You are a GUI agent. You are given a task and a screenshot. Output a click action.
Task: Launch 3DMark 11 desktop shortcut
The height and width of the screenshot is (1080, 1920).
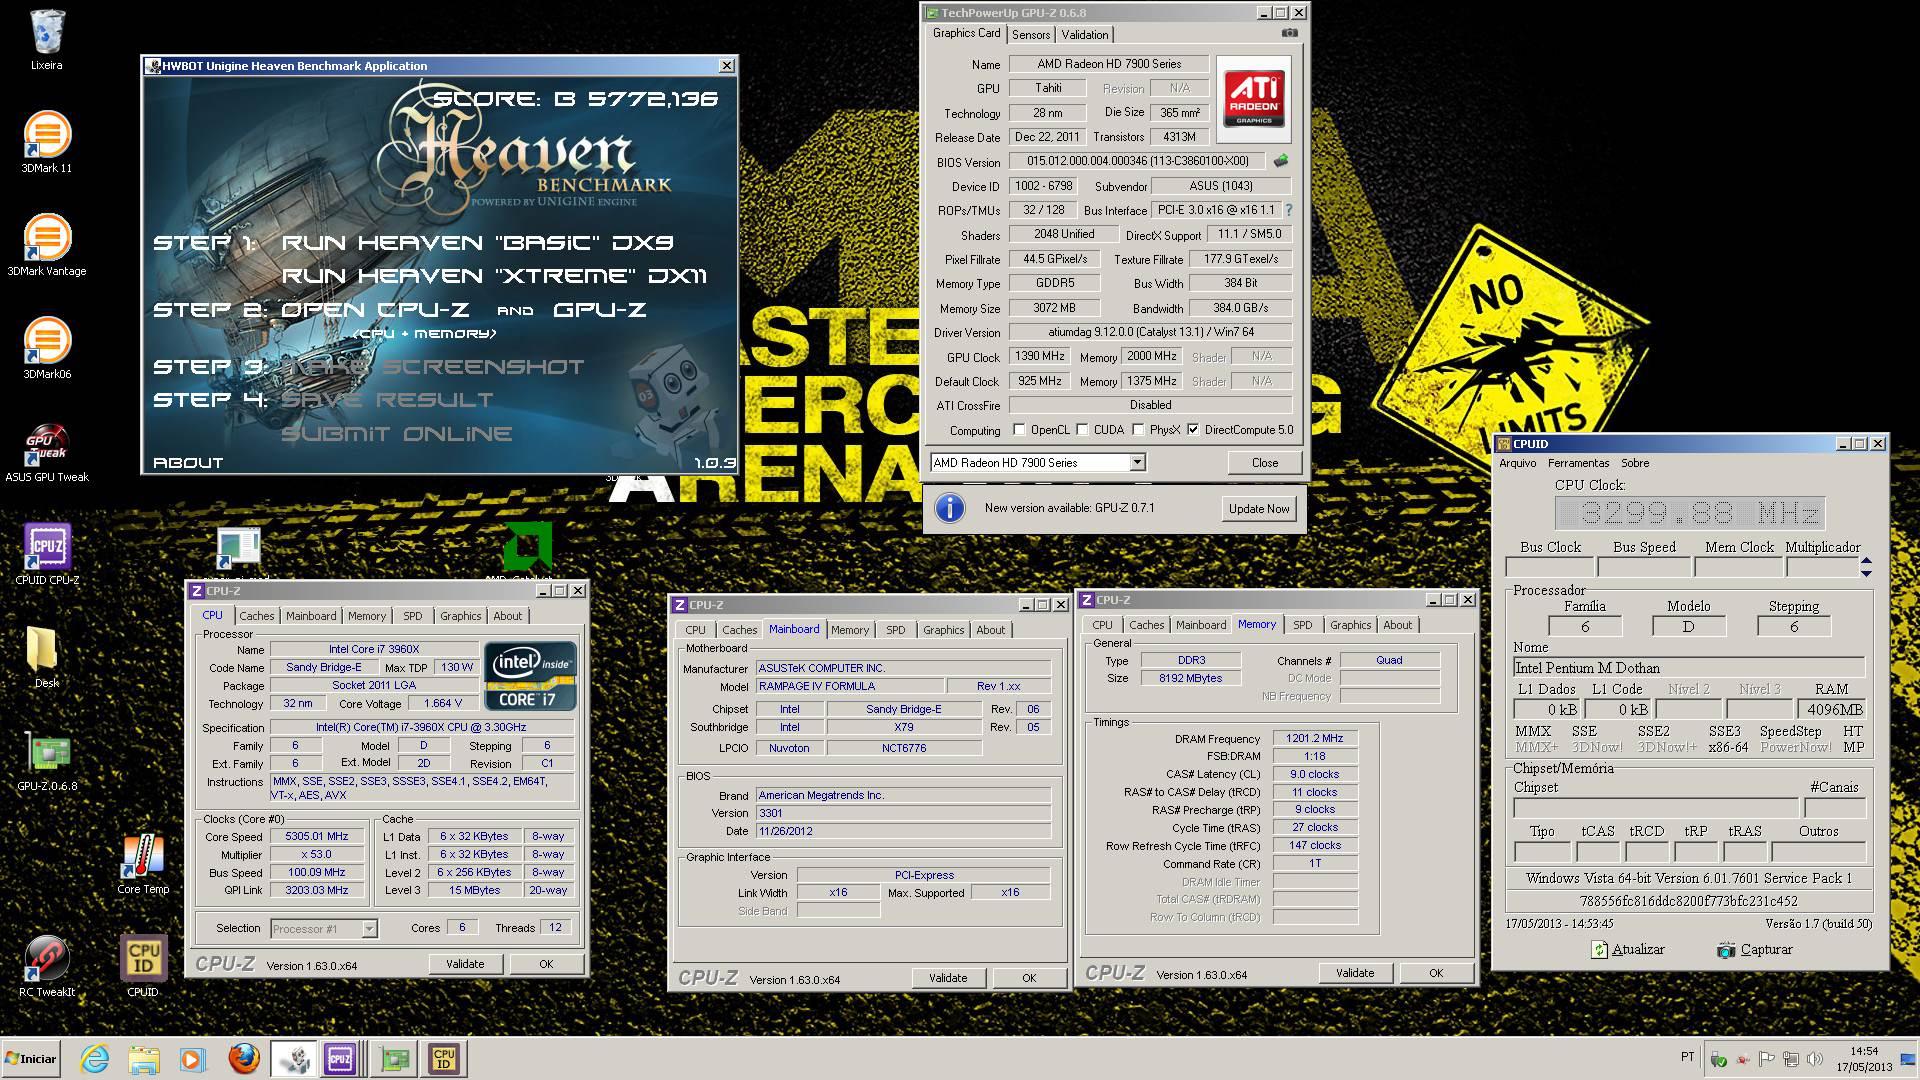click(47, 142)
